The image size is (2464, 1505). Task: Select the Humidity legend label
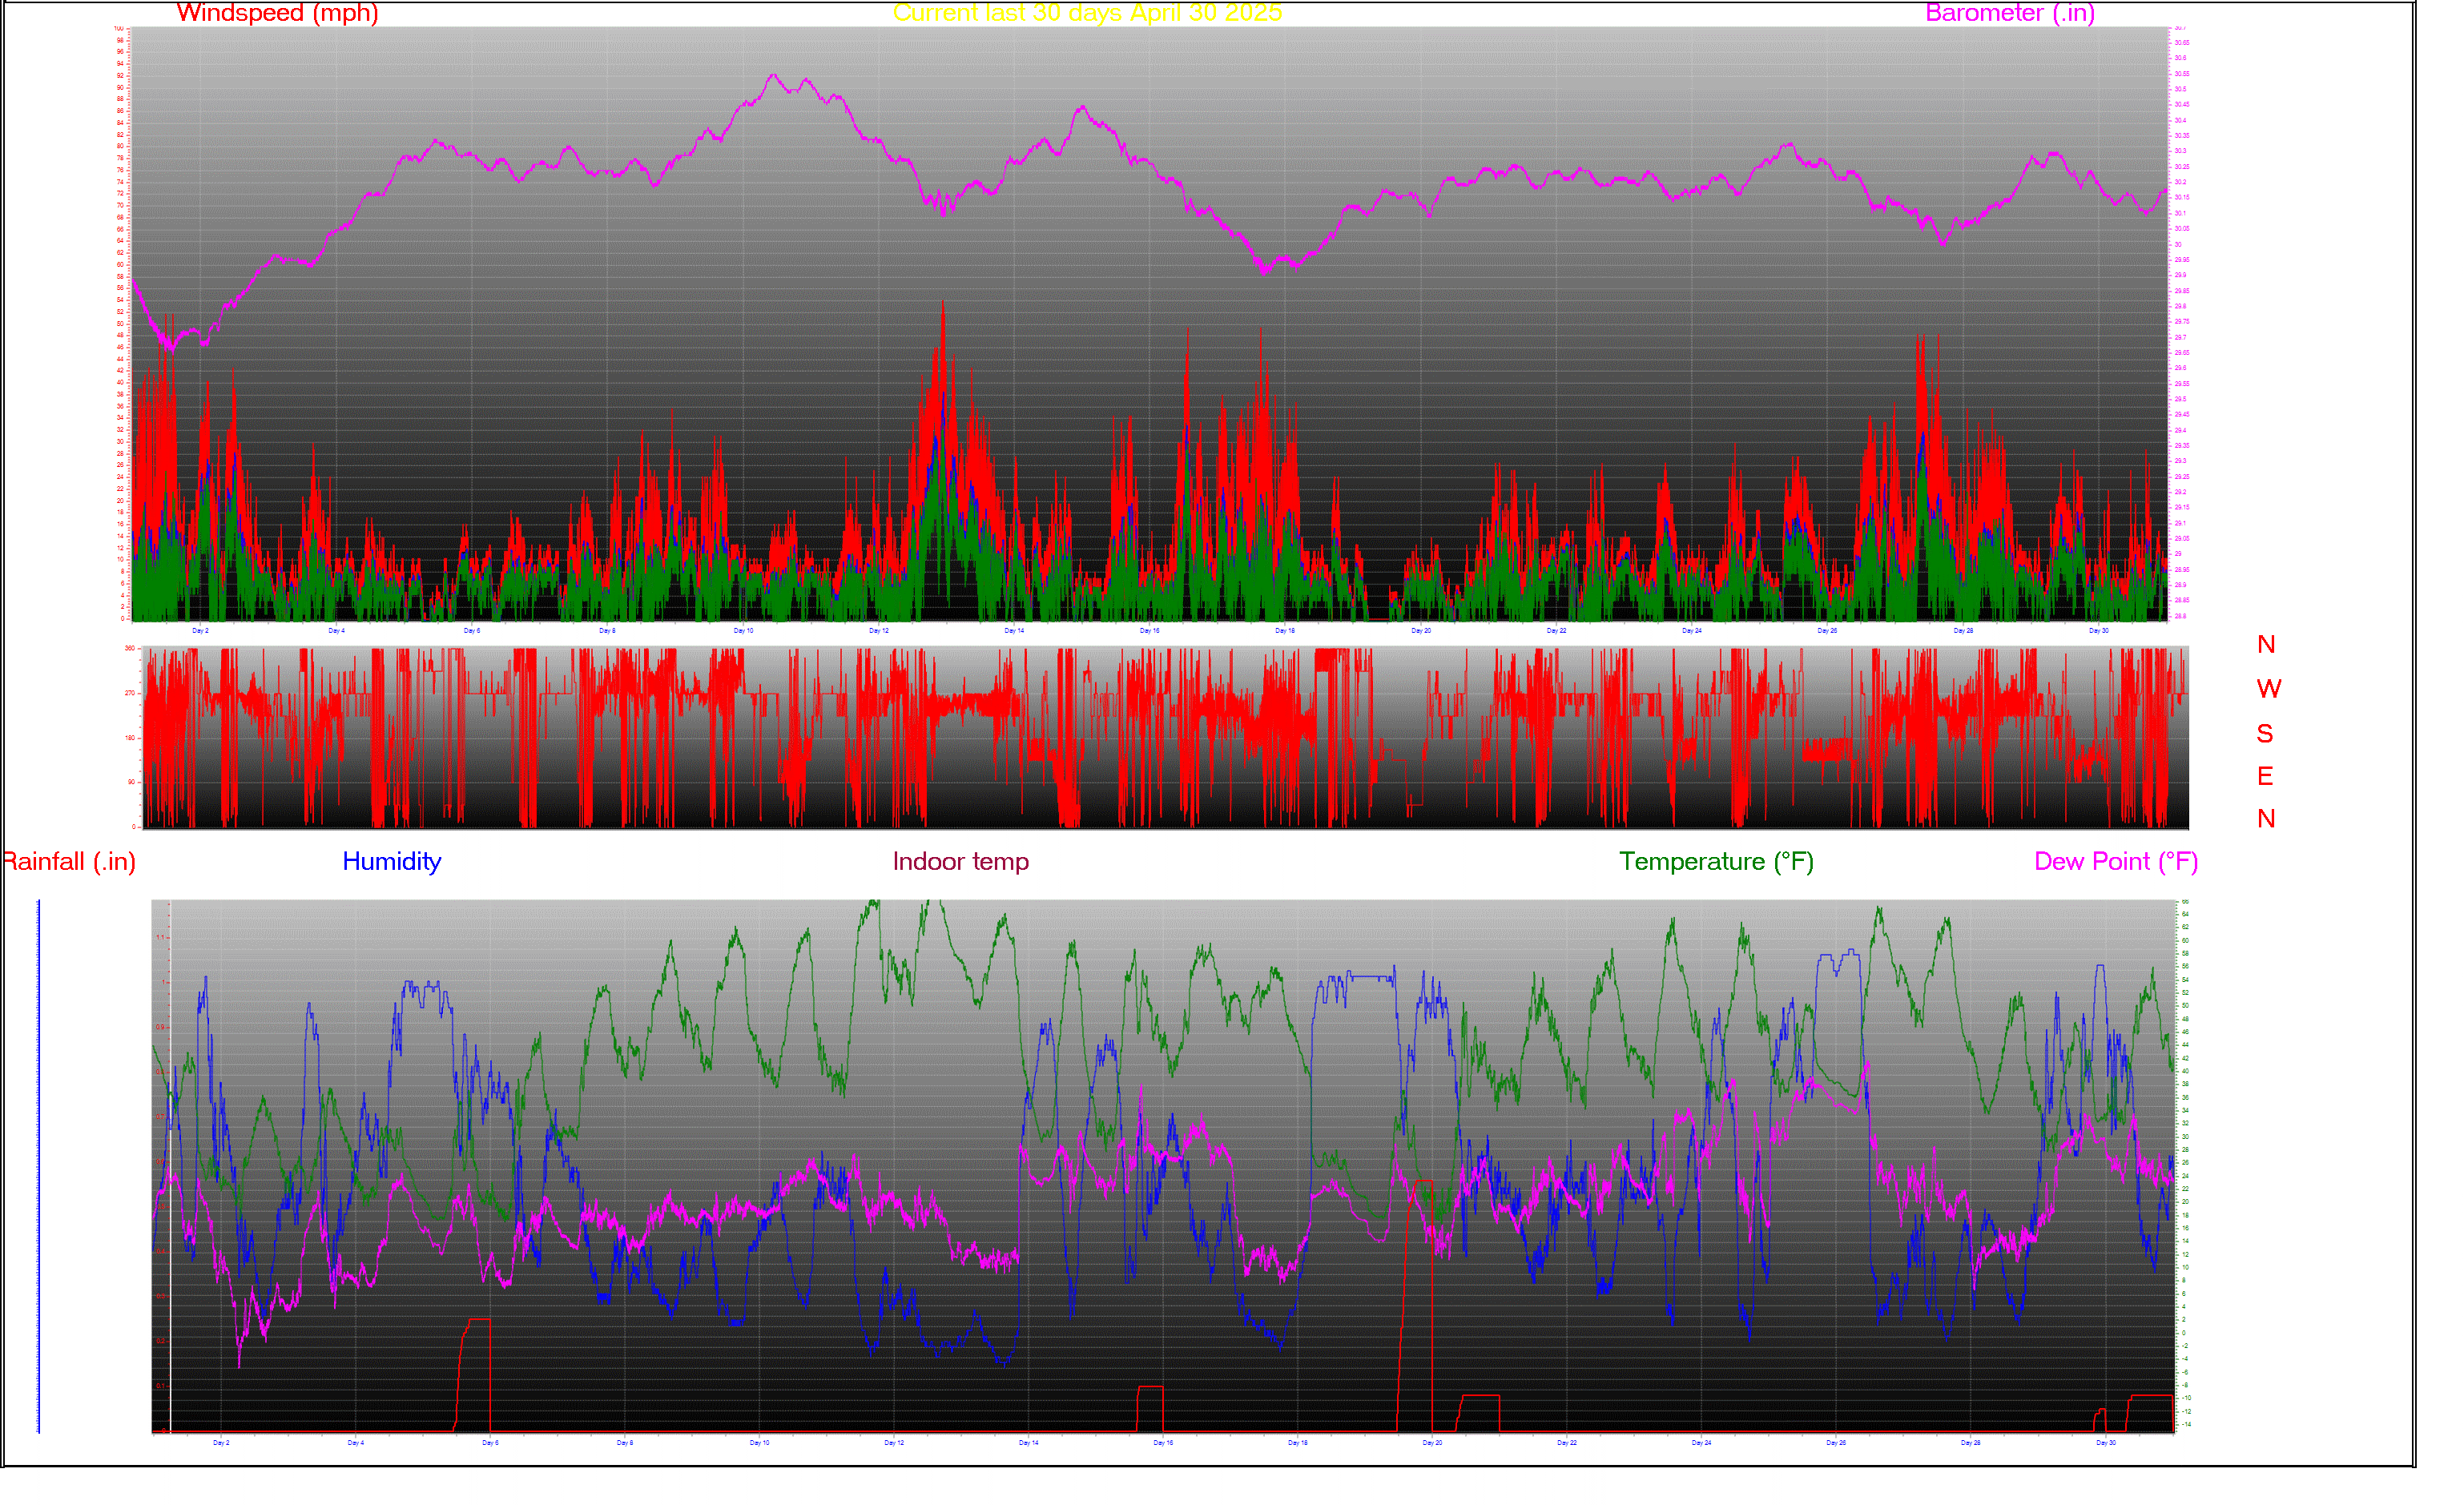point(392,862)
